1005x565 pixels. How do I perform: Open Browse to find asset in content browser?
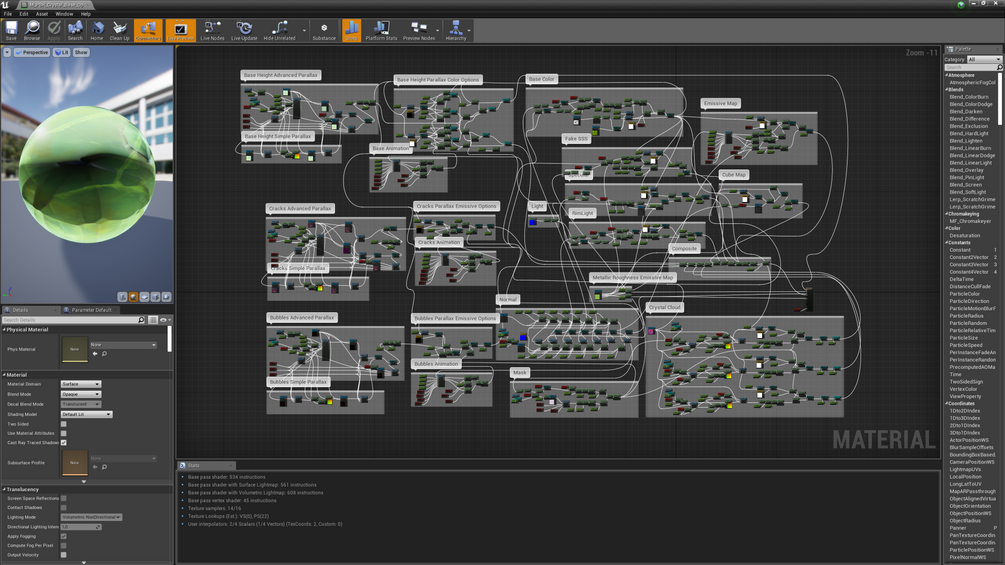coord(32,30)
